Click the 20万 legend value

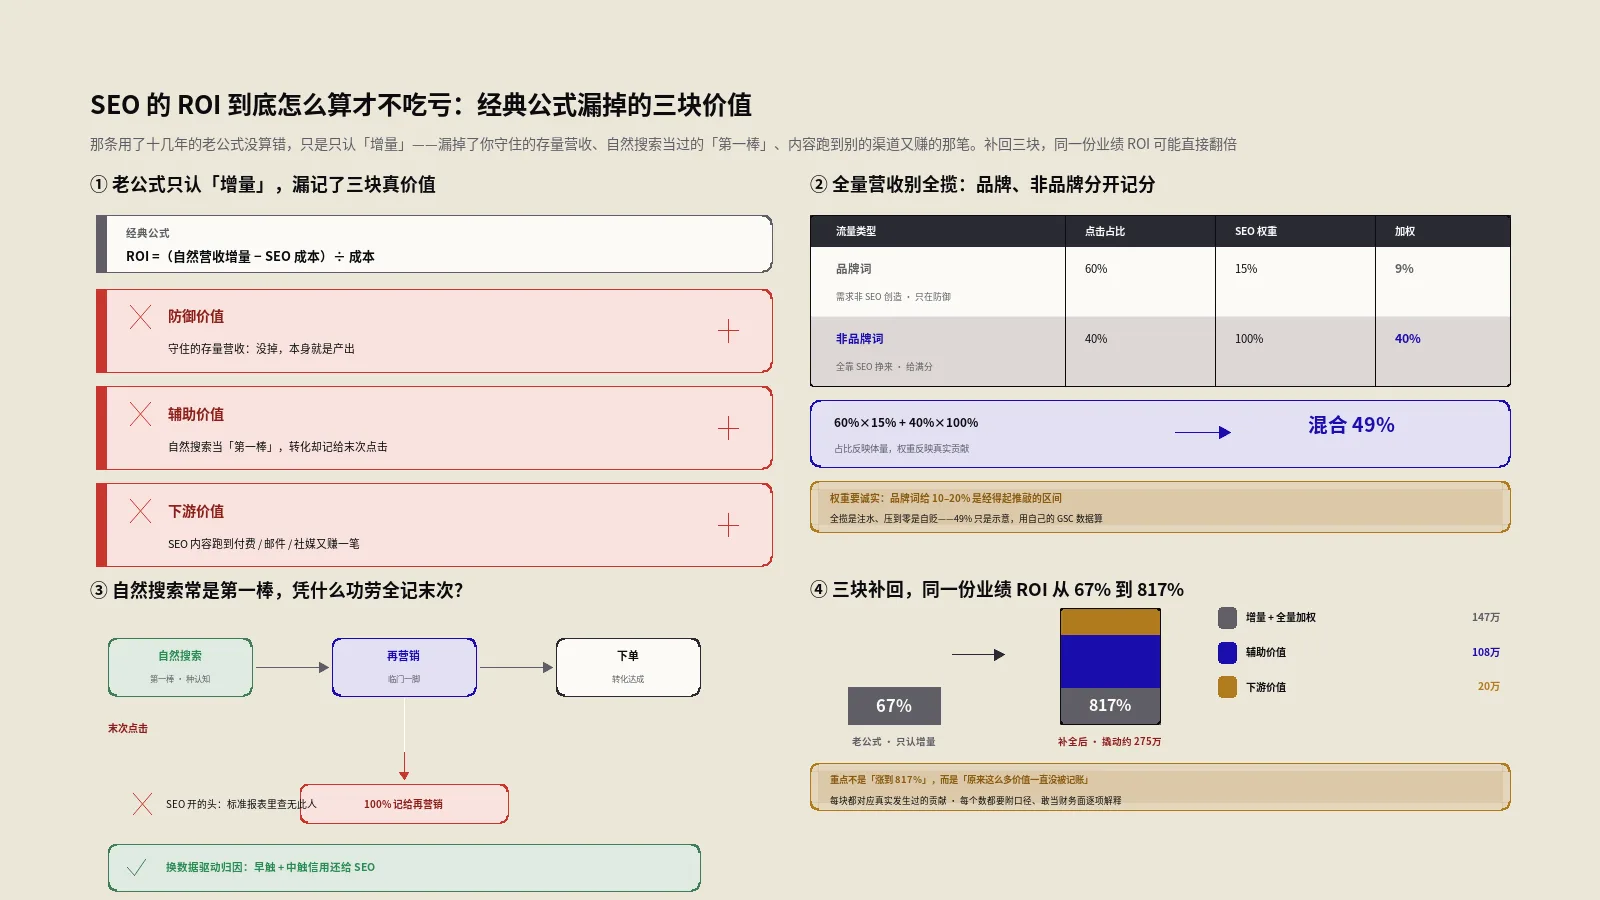1489,687
